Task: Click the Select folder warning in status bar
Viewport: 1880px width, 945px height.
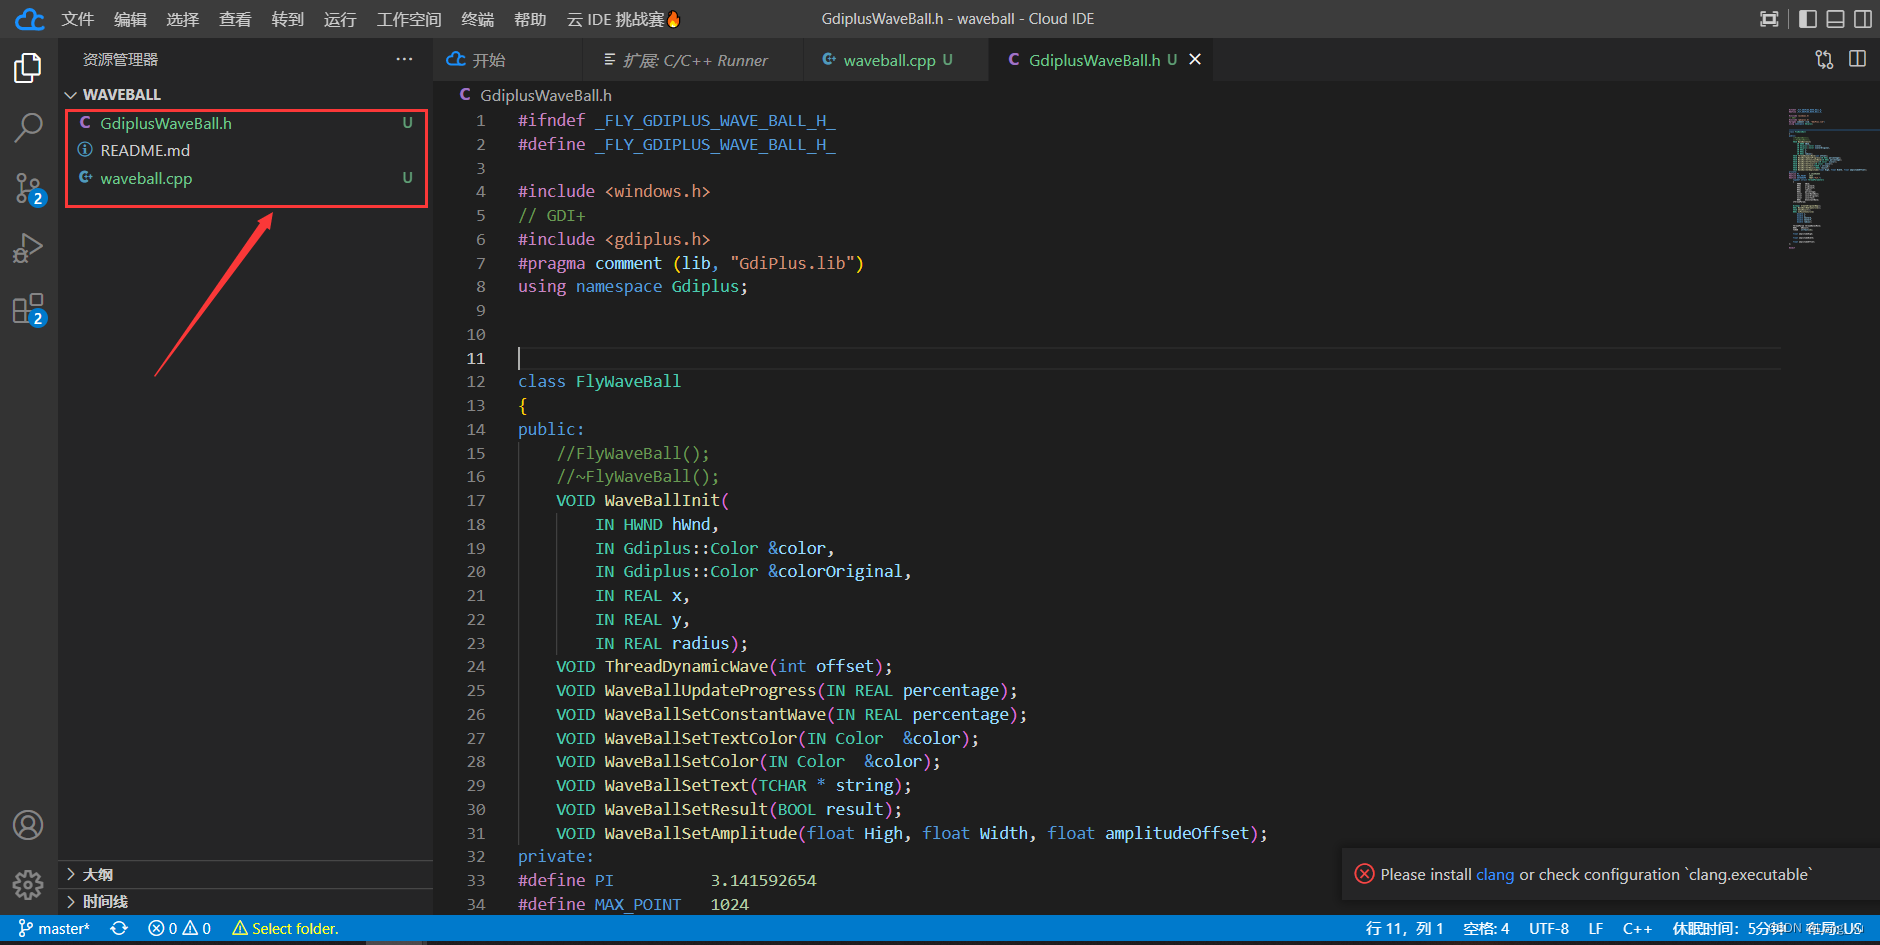Action: [285, 929]
